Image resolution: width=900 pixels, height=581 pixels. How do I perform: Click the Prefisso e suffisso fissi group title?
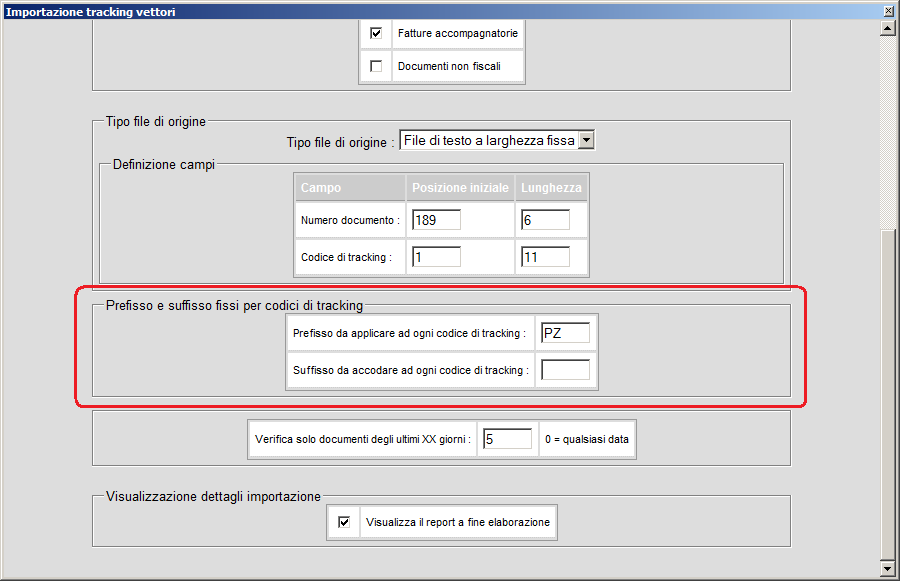[234, 305]
